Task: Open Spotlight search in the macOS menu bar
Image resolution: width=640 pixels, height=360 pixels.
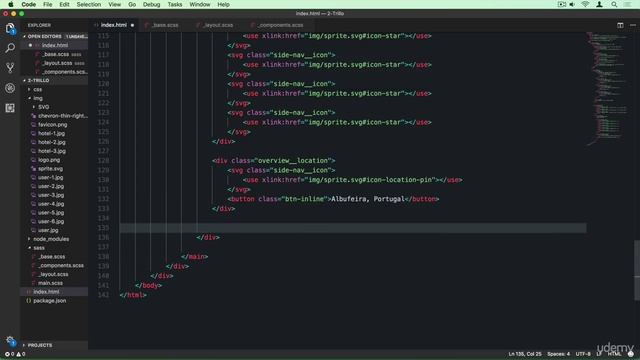Action: coord(614,4)
